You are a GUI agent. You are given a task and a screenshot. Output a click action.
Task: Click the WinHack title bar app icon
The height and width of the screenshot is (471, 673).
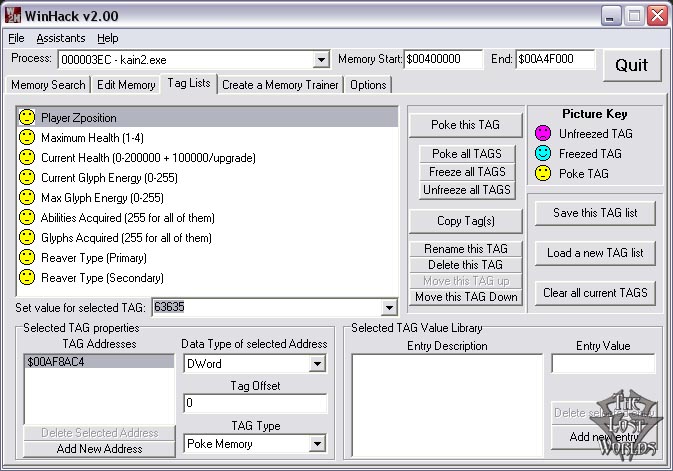pyautogui.click(x=13, y=15)
